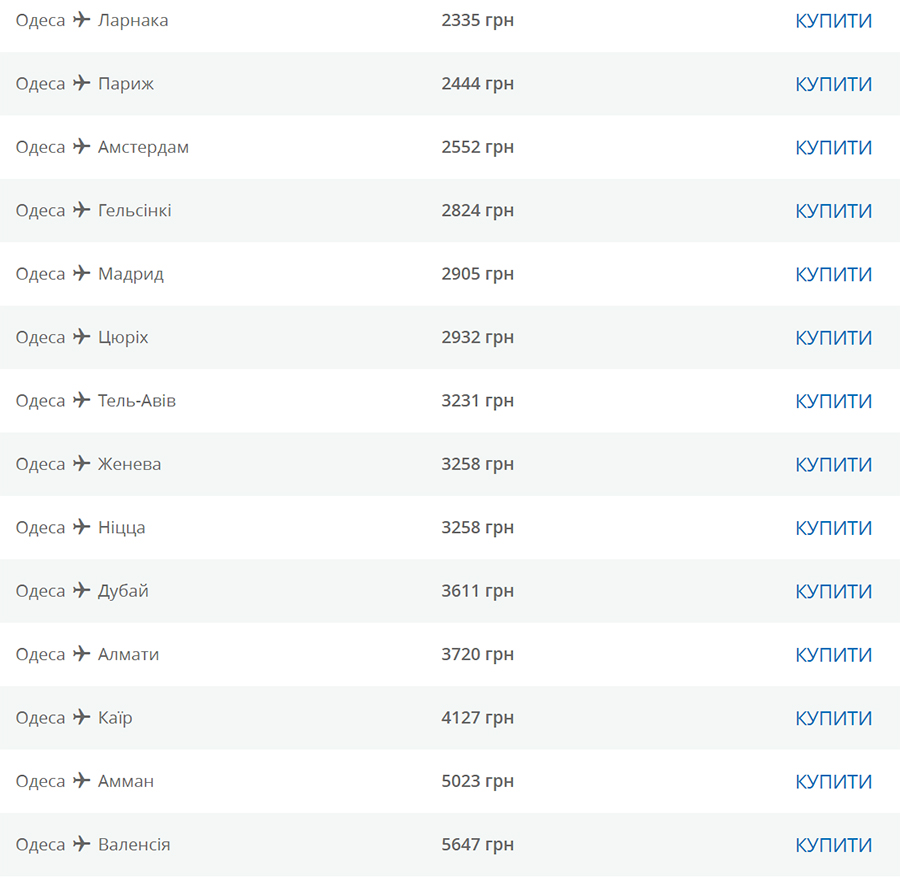Screen dimensions: 900x878
Task: Buy the Женева flight ticket
Action: (833, 464)
